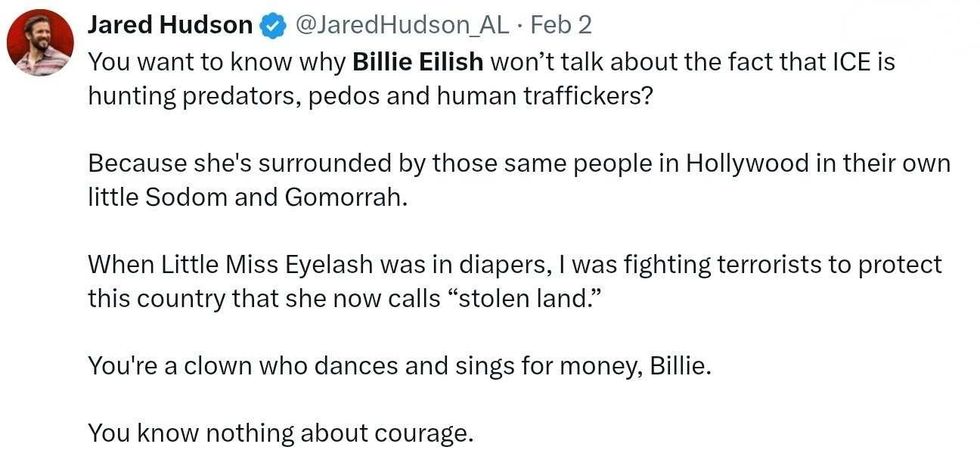Image resolution: width=980 pixels, height=463 pixels.
Task: Click the bold Billie Eilish text
Action: [x=418, y=61]
